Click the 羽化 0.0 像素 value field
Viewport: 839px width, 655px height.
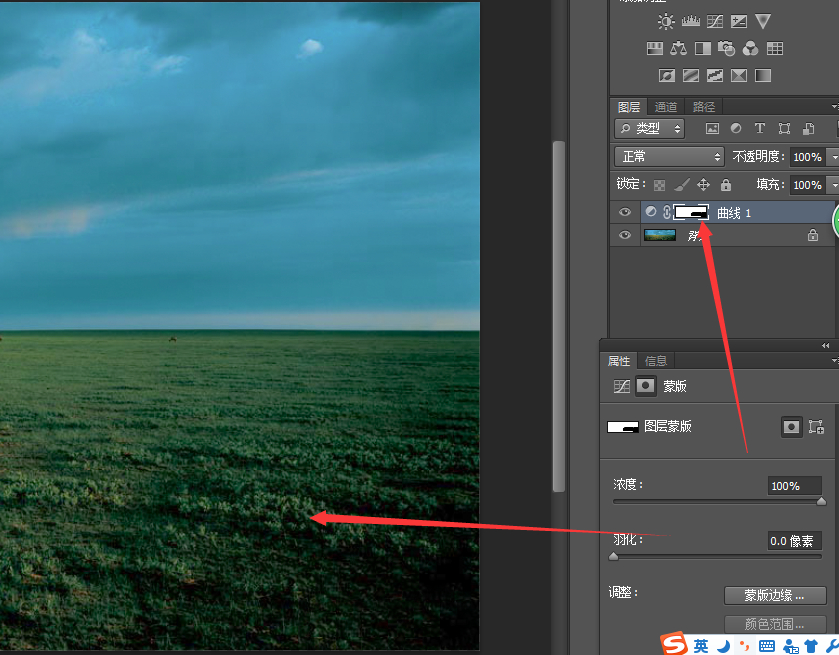(x=795, y=541)
